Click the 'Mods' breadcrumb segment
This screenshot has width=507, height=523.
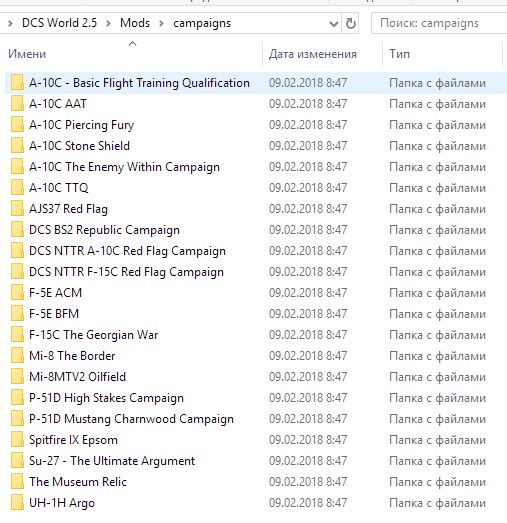tap(135, 23)
